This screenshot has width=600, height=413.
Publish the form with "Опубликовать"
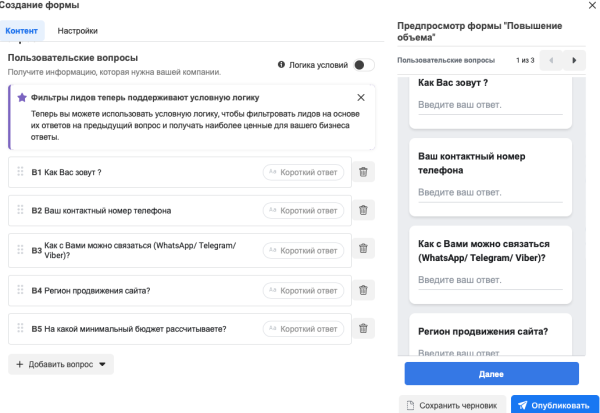(x=555, y=404)
